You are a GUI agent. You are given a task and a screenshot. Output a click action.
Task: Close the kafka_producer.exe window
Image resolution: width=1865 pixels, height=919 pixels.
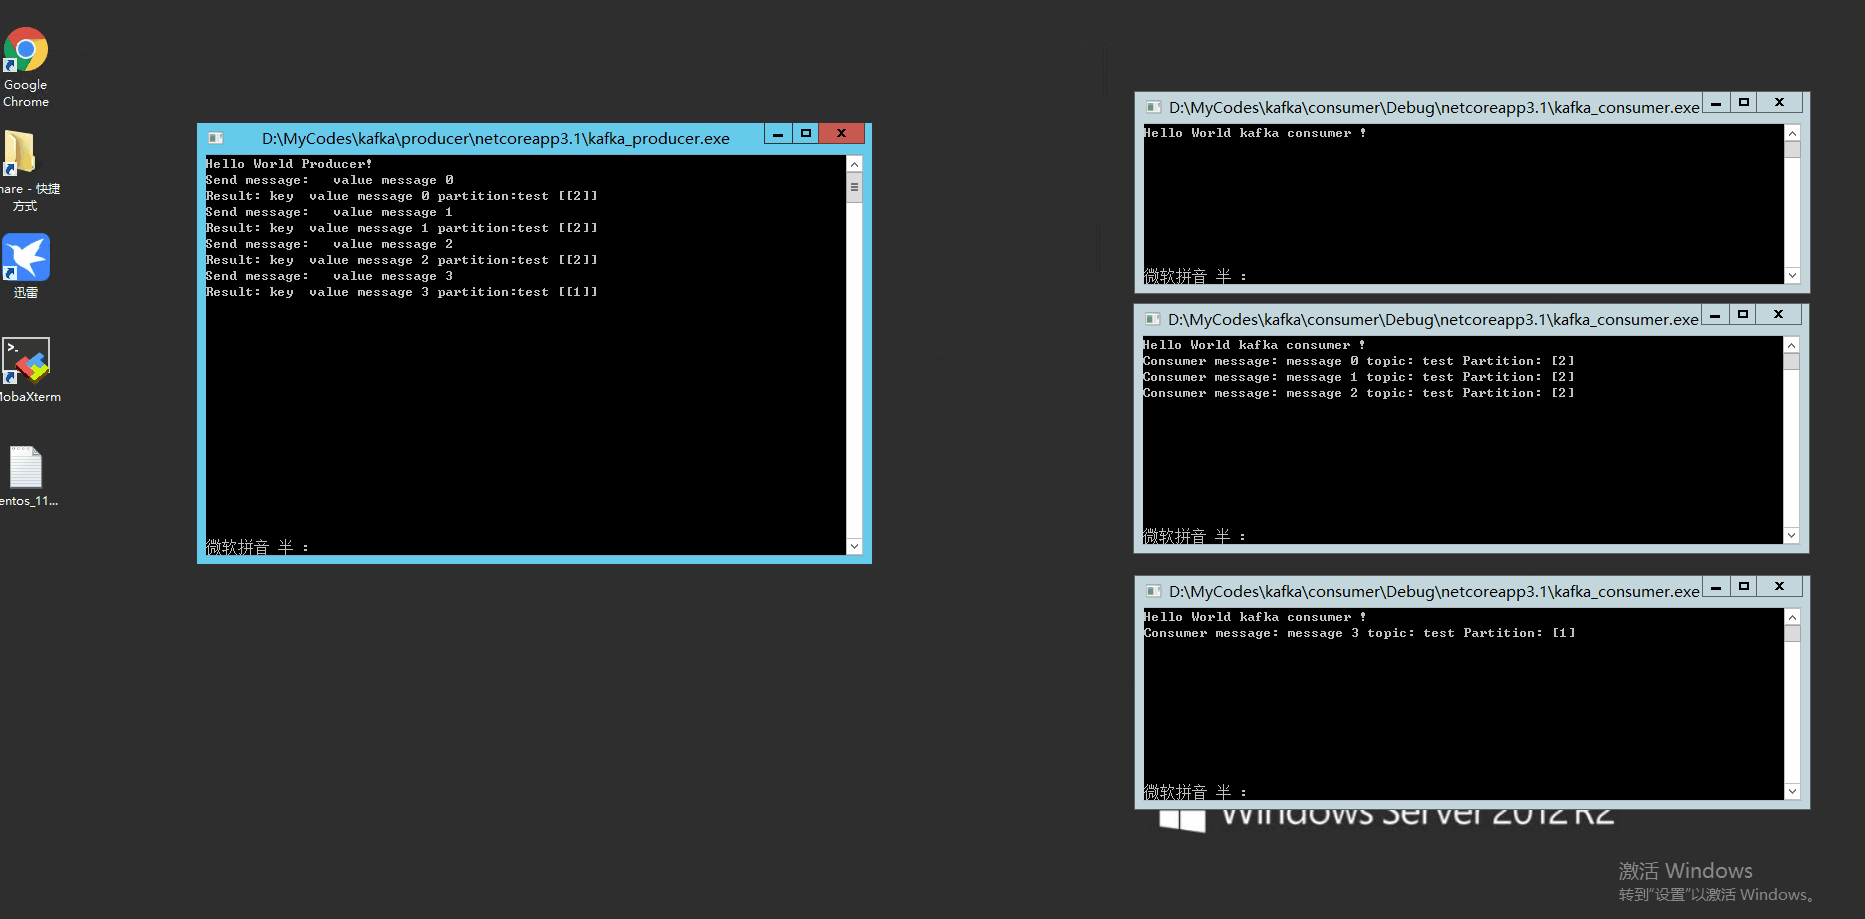[842, 134]
